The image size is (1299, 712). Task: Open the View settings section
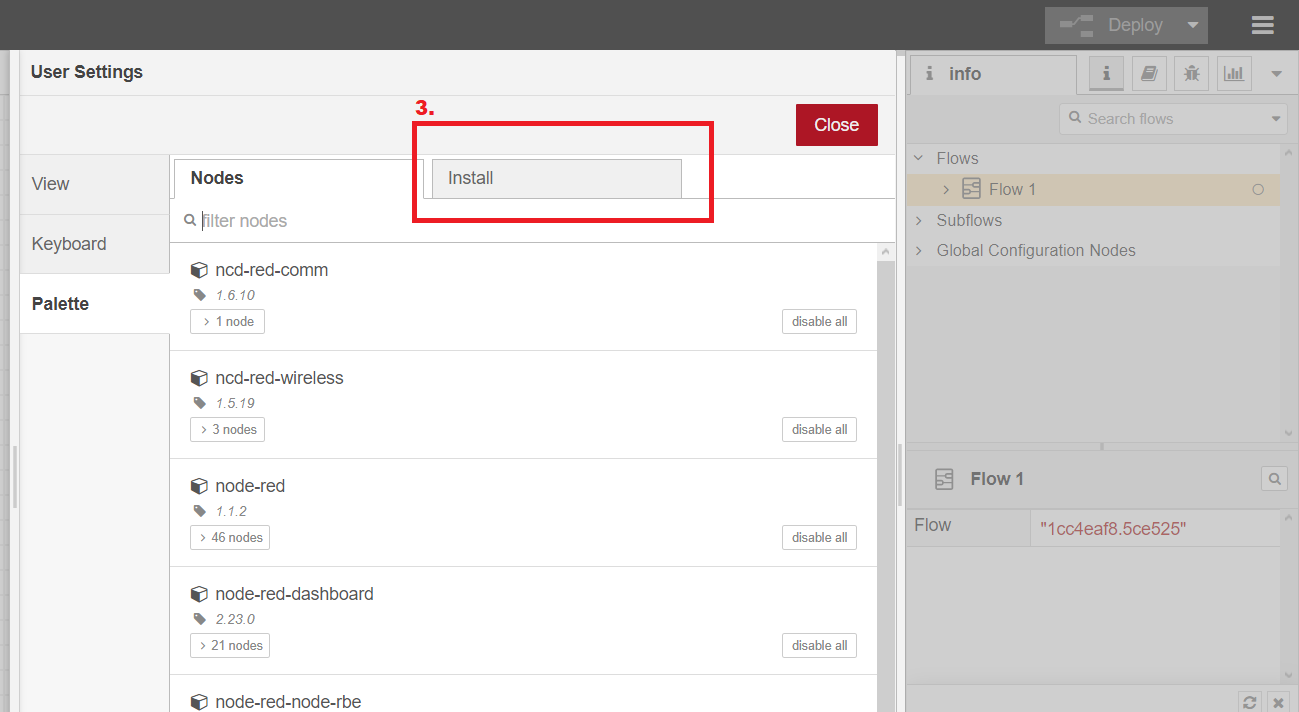[x=95, y=184]
